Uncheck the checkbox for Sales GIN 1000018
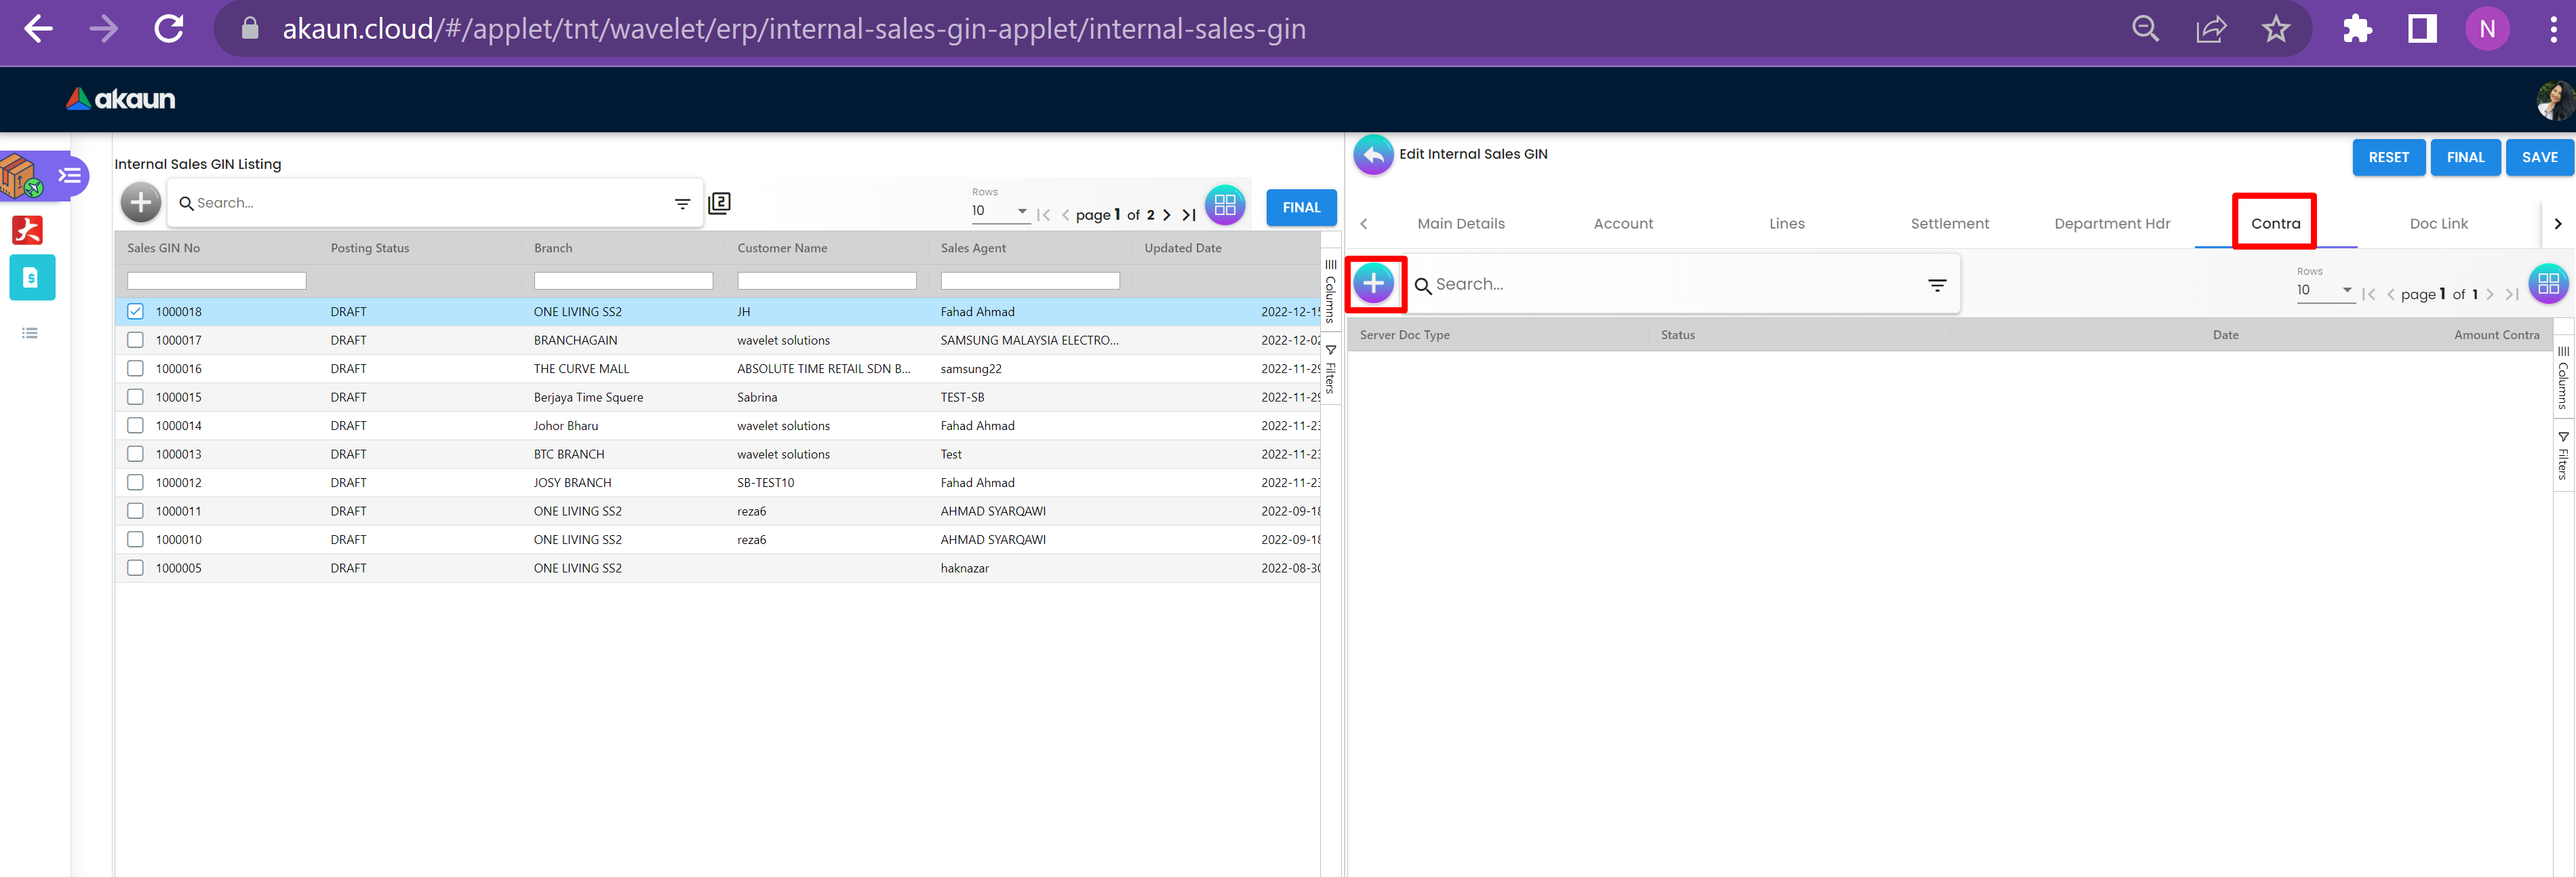The image size is (2576, 877). point(135,312)
